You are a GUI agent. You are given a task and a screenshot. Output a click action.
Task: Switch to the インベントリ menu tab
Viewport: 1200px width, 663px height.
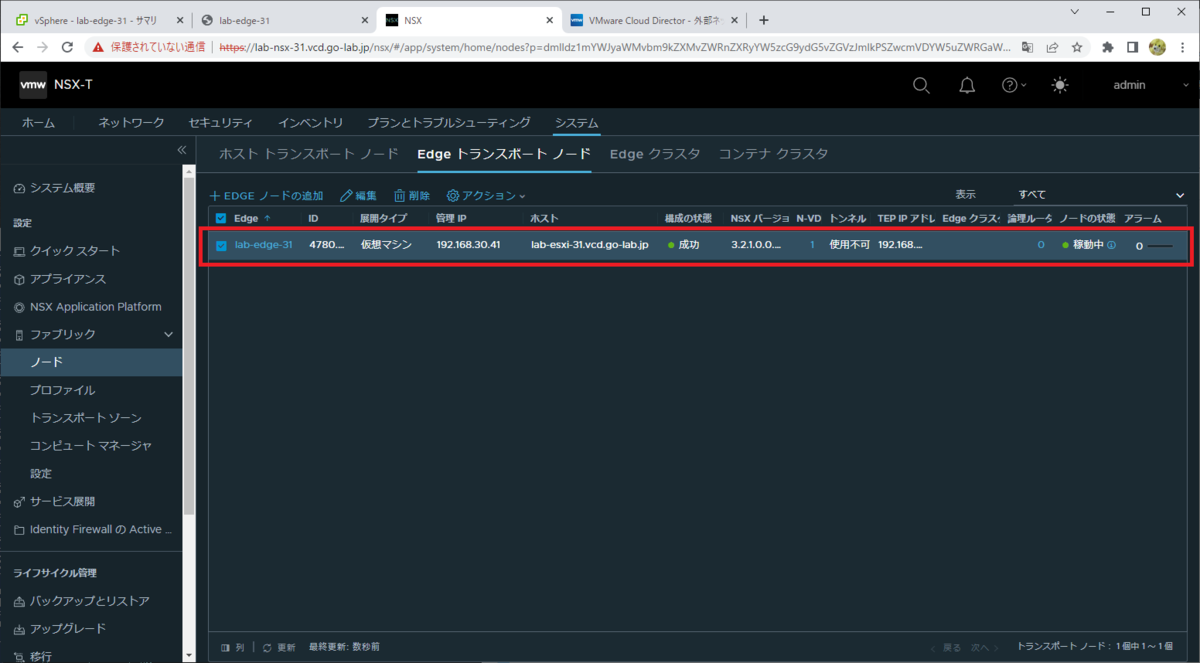click(310, 122)
